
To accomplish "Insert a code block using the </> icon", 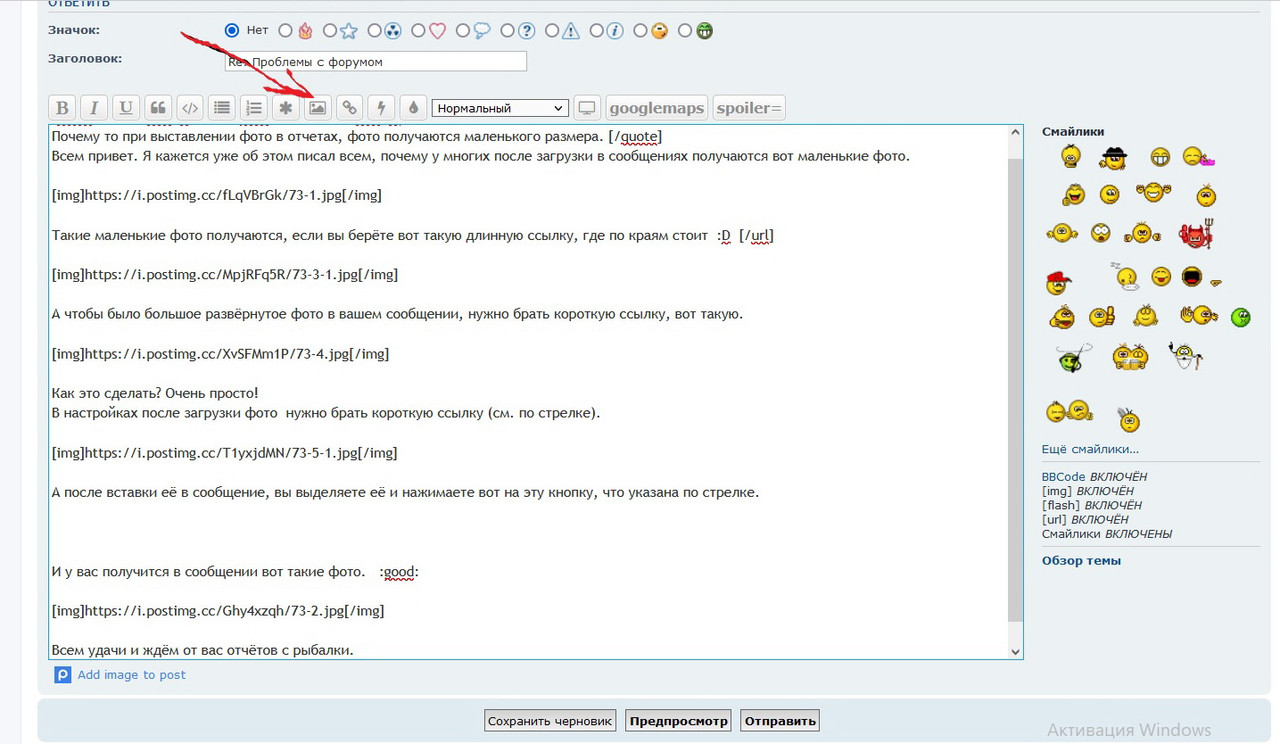I will click(x=189, y=108).
